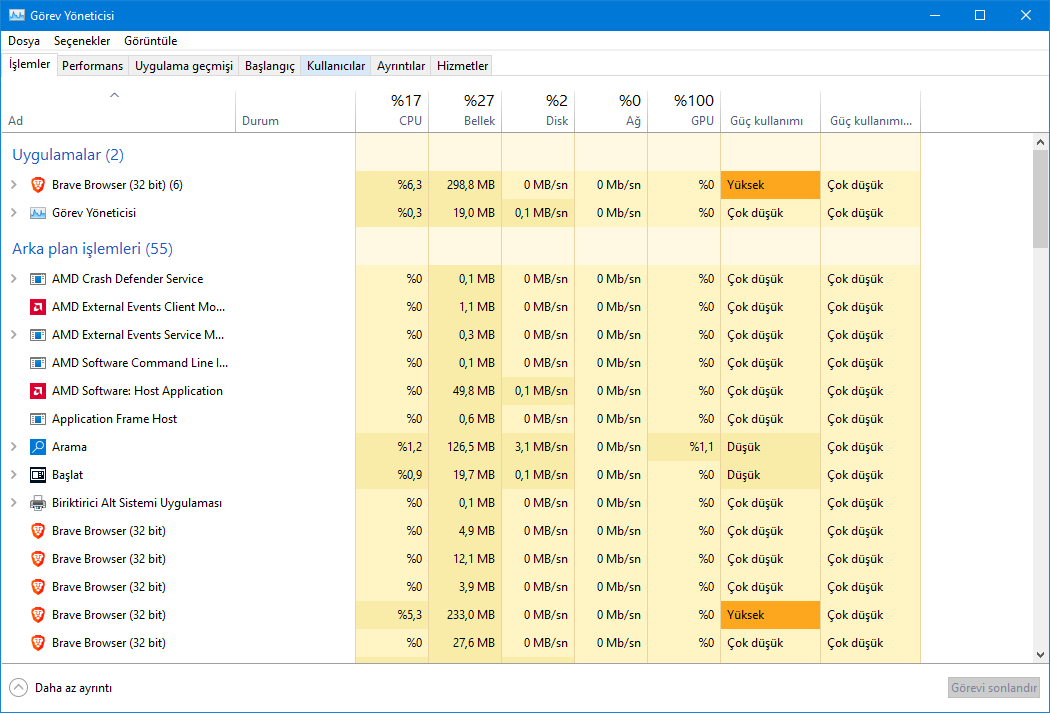Select the İşlemler tab
Screen dimensions: 1050x713
(29, 64)
